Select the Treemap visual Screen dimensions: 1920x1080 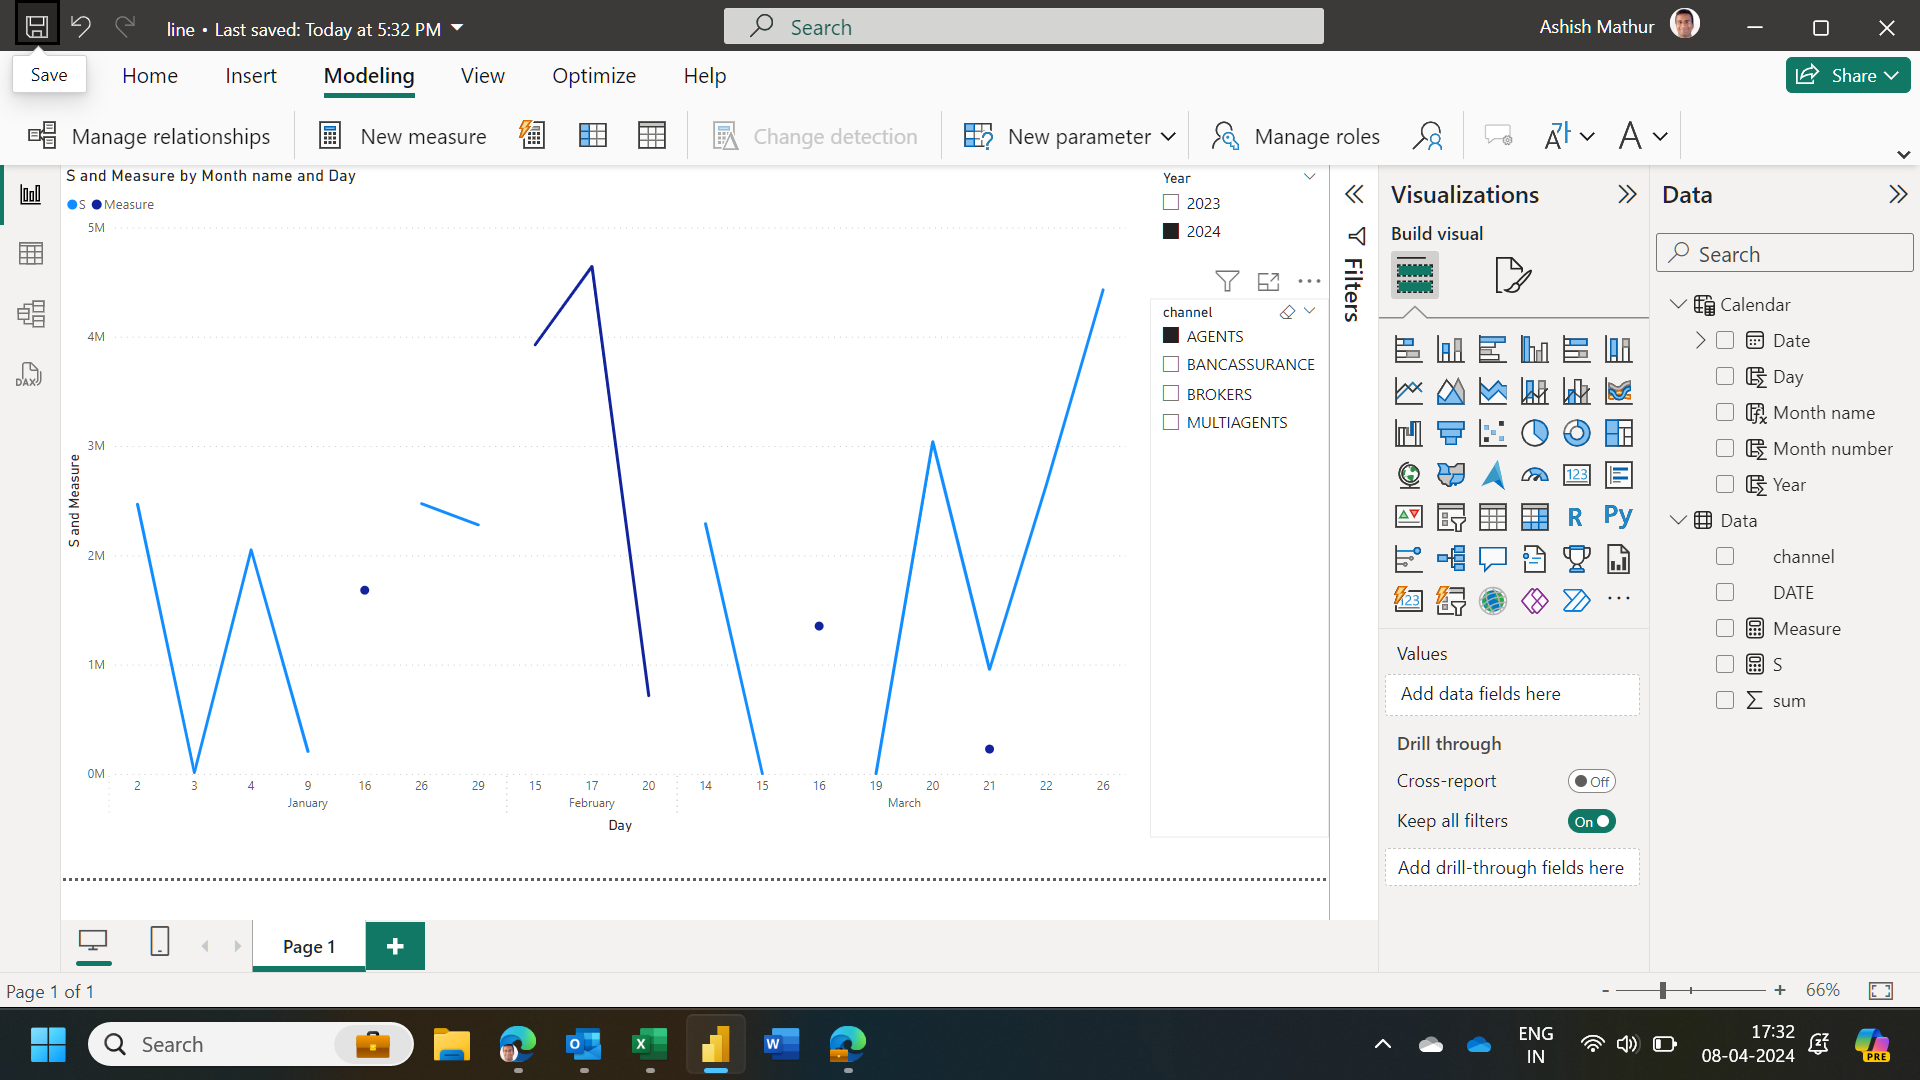[1618, 433]
